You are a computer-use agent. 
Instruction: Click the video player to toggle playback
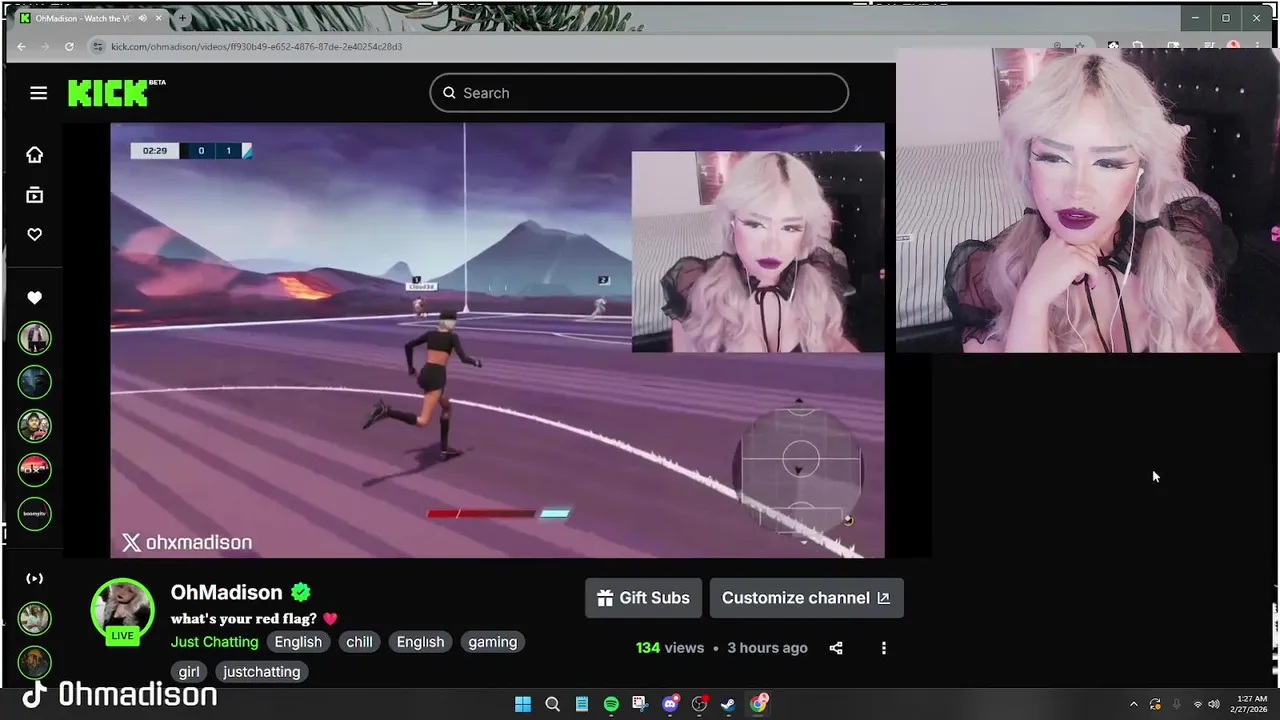point(497,340)
